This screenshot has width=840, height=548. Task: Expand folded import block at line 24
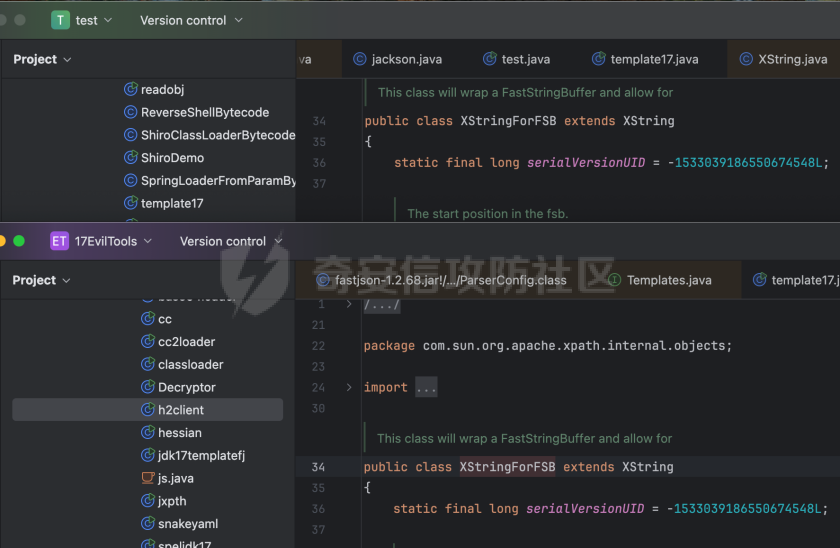(x=349, y=387)
